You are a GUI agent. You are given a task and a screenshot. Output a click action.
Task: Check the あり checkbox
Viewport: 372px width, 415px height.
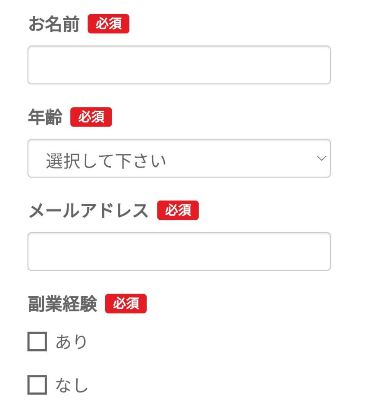coord(37,342)
